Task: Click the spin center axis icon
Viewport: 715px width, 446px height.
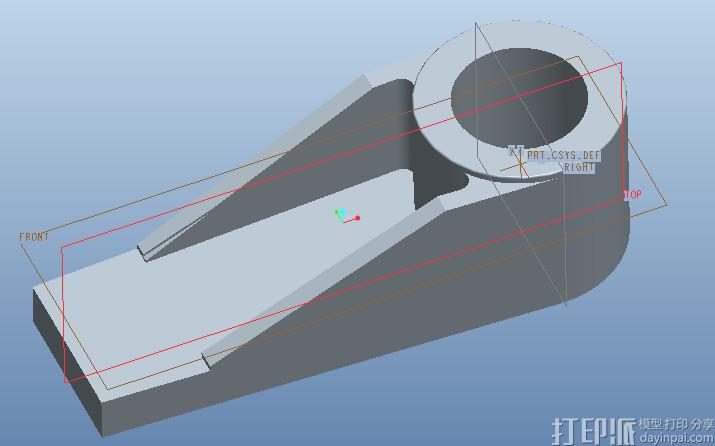Action: coord(346,215)
